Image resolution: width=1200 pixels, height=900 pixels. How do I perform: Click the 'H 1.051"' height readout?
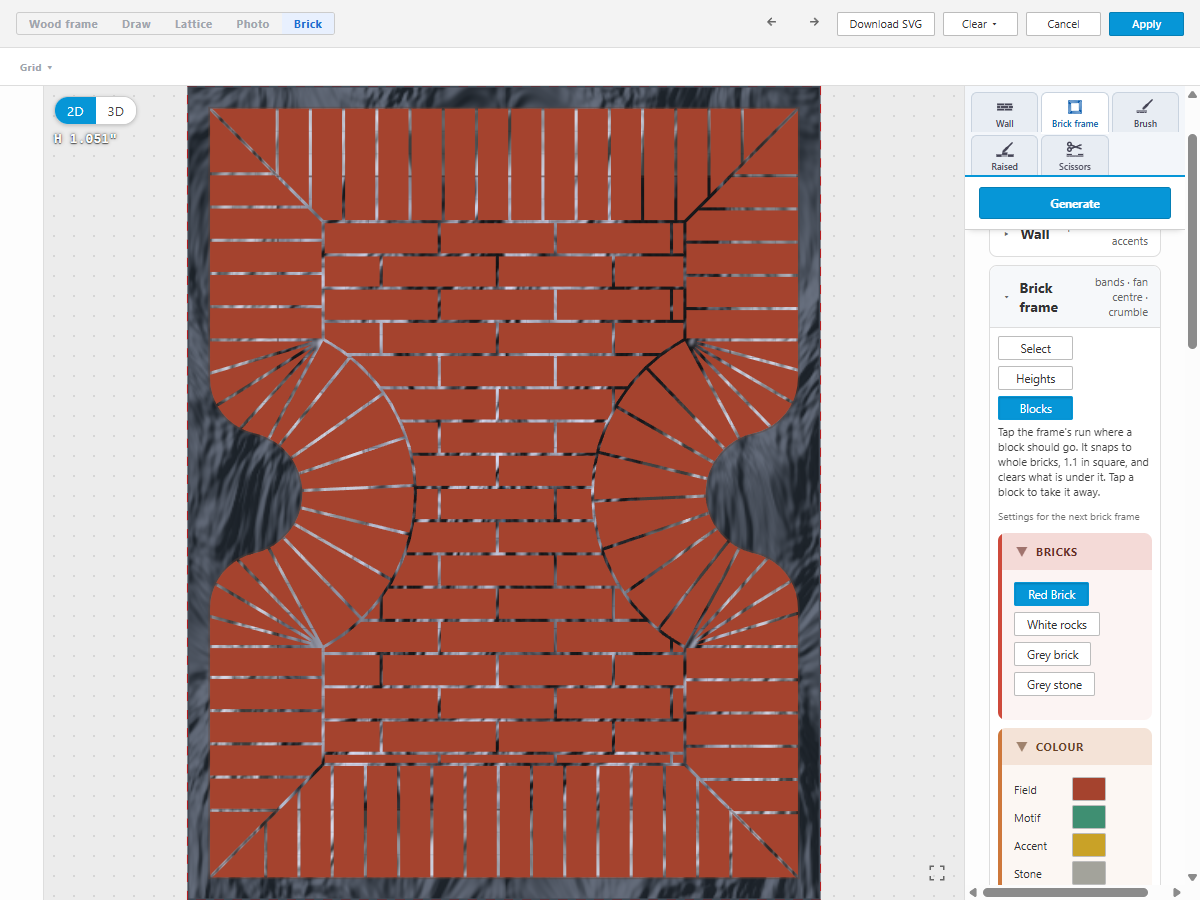click(x=85, y=138)
